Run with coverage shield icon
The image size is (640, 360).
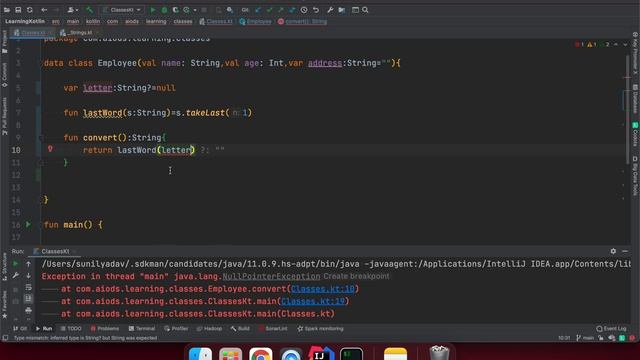coord(176,10)
